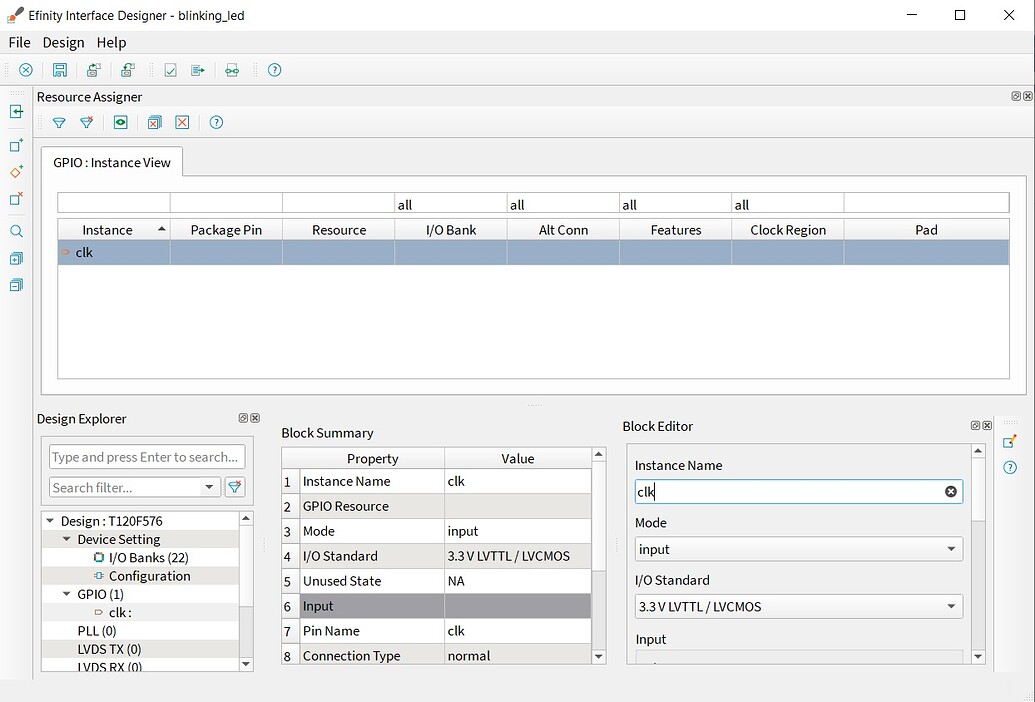Switch to the GPIO Instance View tab
1035x702 pixels.
111,161
